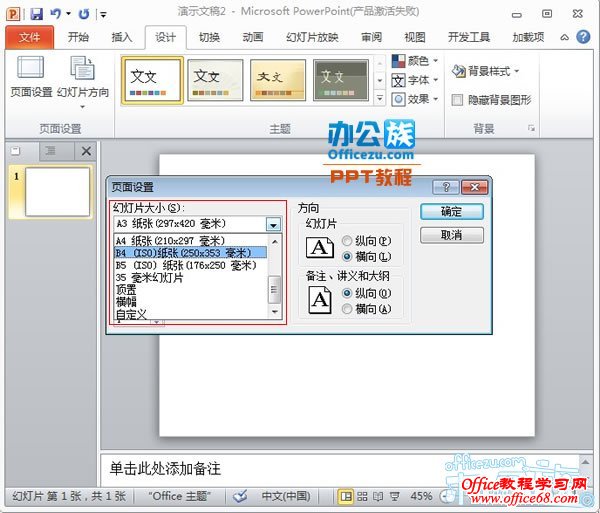Viewport: 600px width, 513px height.
Task: Go to the next row of the themes gallery
Action: tap(380, 80)
